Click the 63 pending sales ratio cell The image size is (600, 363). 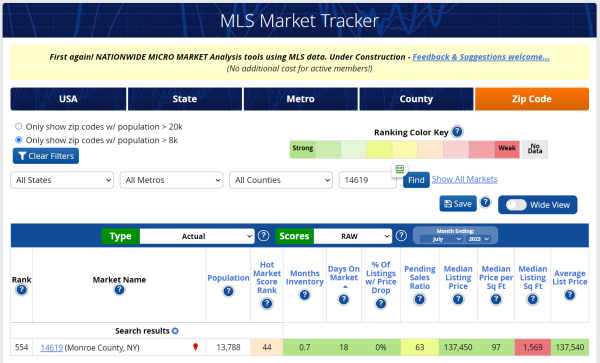(420, 347)
